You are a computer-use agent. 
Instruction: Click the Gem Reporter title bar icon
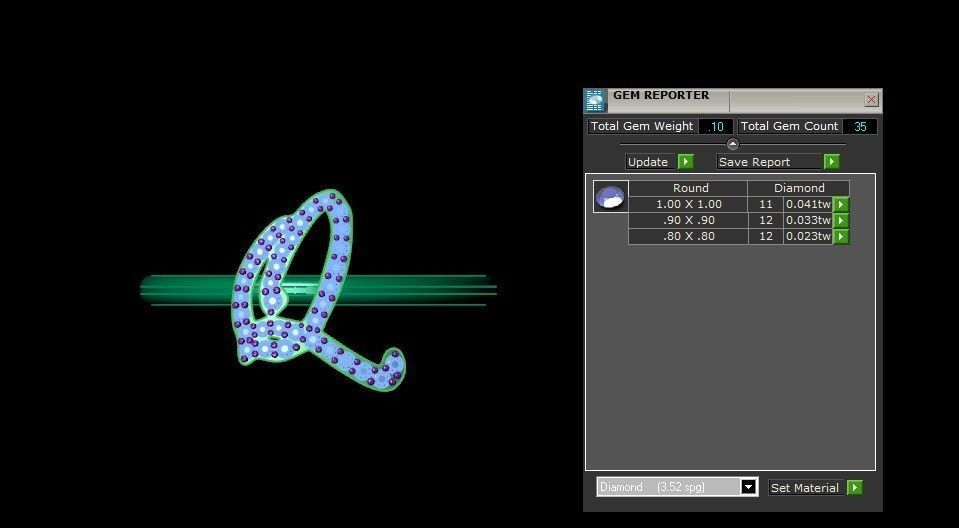tap(595, 100)
